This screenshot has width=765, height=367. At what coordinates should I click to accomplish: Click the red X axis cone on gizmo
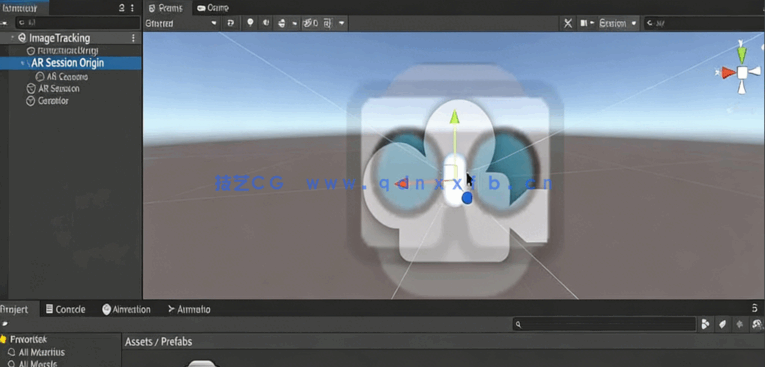click(x=728, y=73)
